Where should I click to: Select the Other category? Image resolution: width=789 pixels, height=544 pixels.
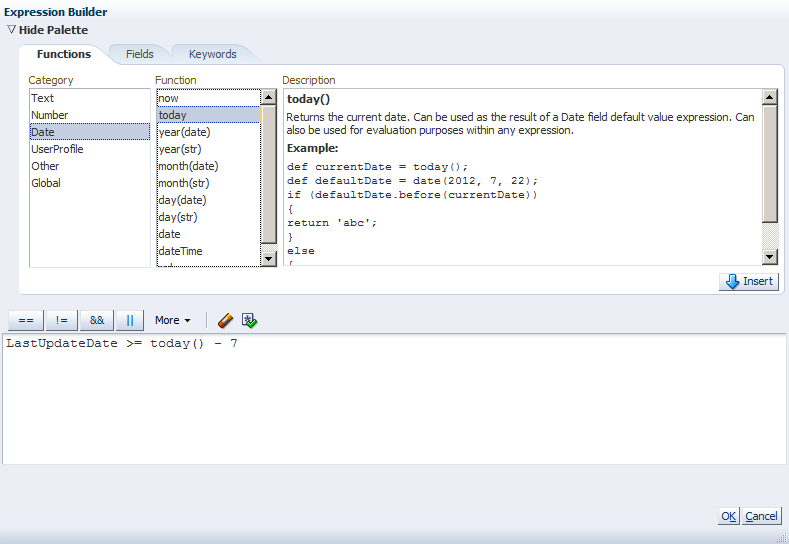coord(90,166)
